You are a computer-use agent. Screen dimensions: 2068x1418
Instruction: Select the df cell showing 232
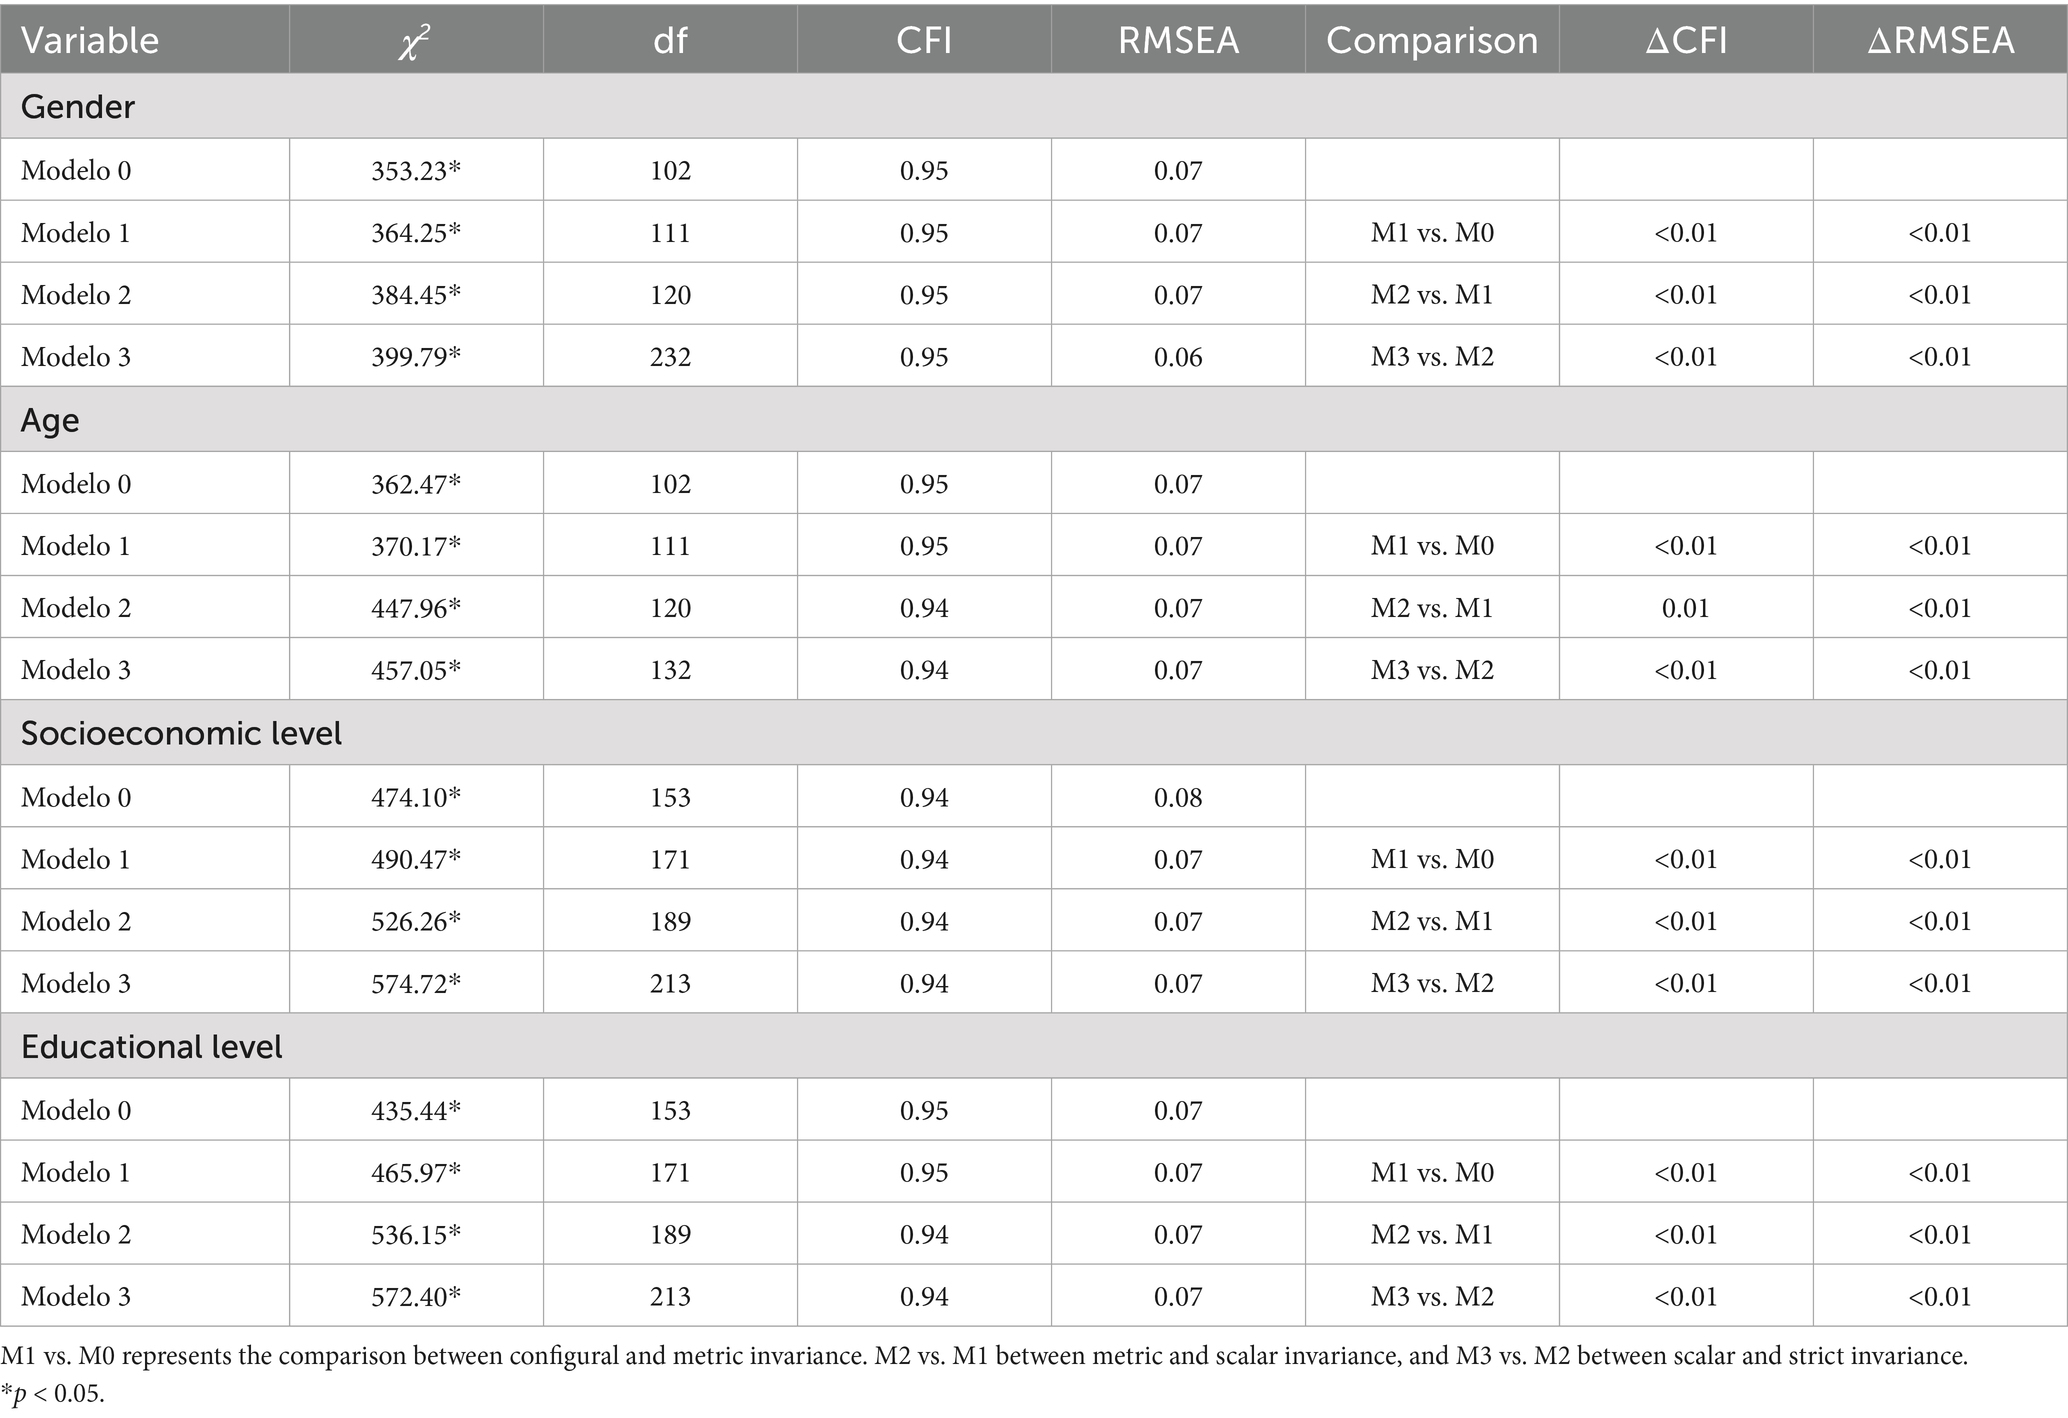click(670, 357)
